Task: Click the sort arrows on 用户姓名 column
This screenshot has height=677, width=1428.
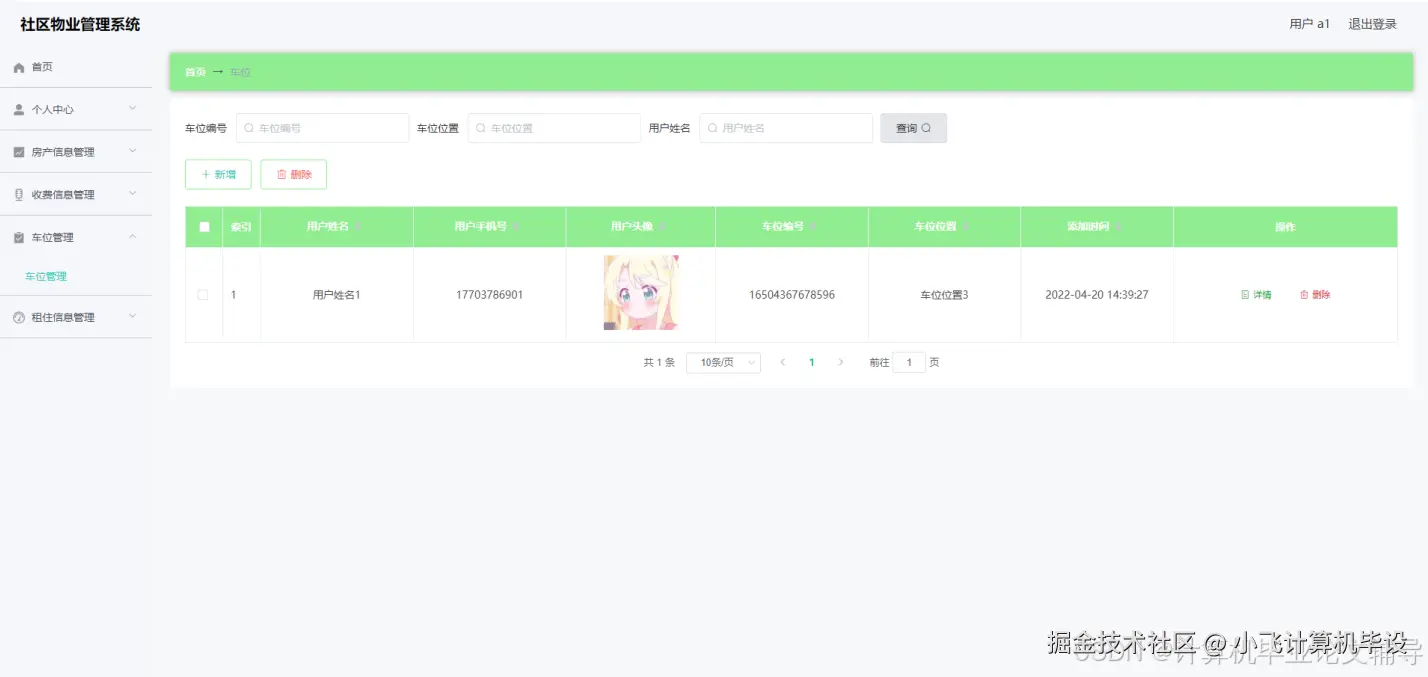Action: 359,227
